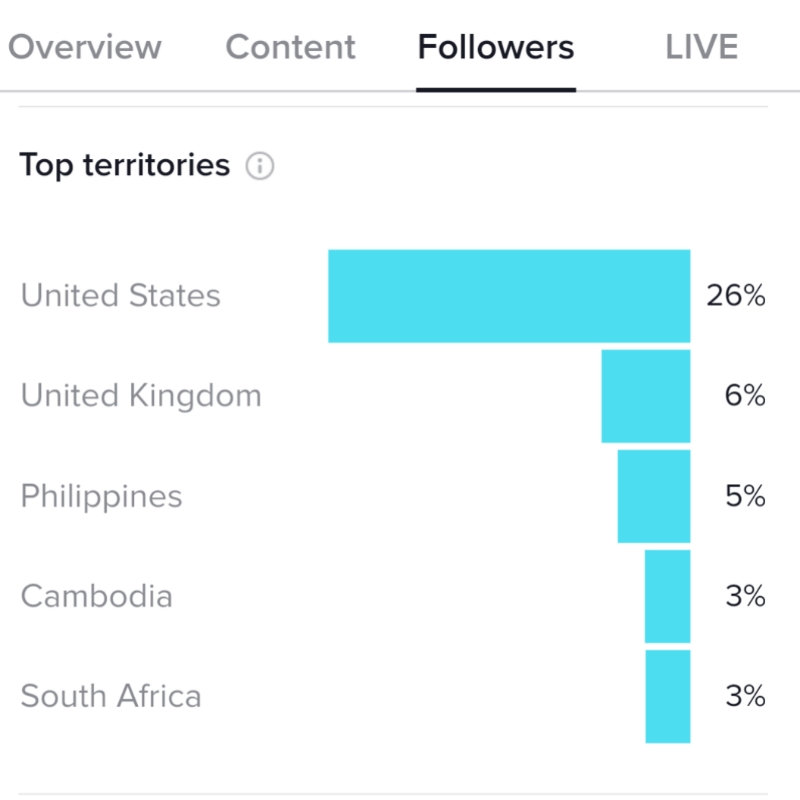Switch to the Overview tab

point(85,47)
